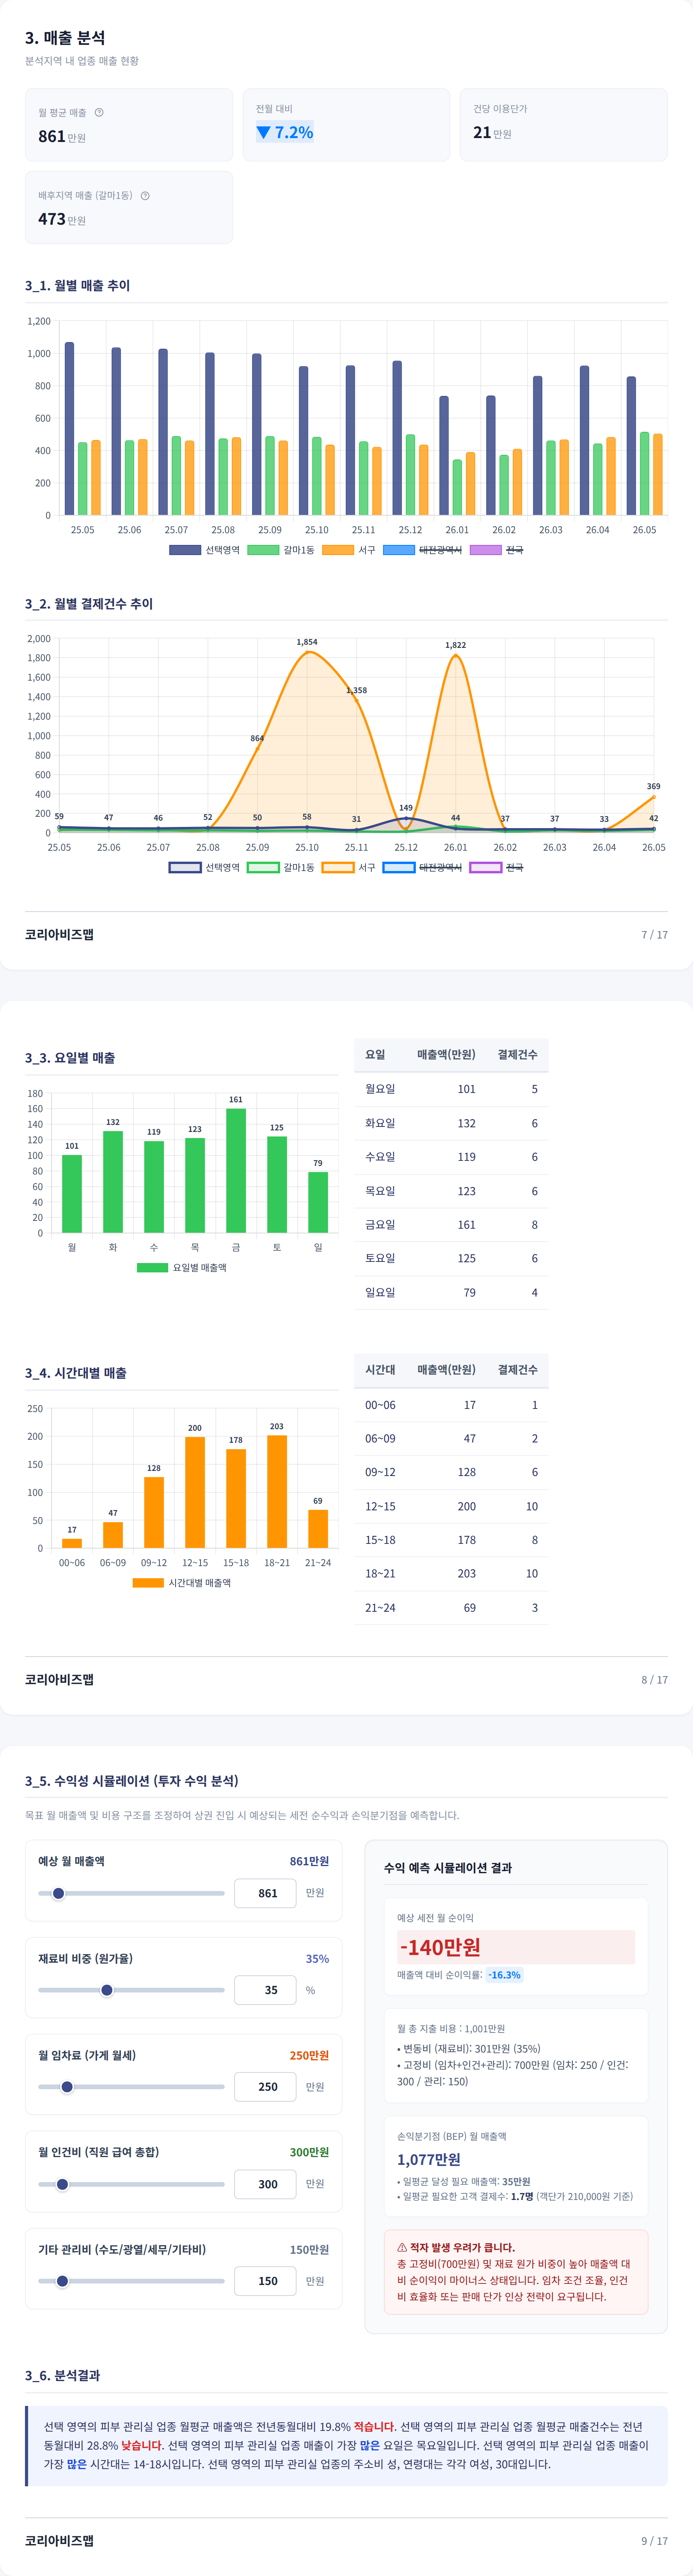Toggle 시간대별 매출액 legend item
Image resolution: width=693 pixels, height=2576 pixels.
click(181, 1582)
